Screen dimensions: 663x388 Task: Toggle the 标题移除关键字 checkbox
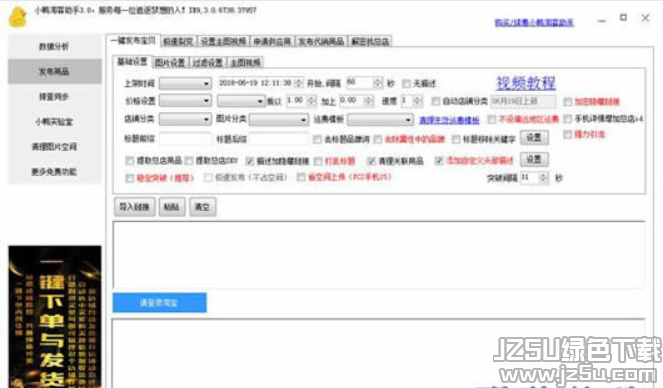click(x=456, y=139)
